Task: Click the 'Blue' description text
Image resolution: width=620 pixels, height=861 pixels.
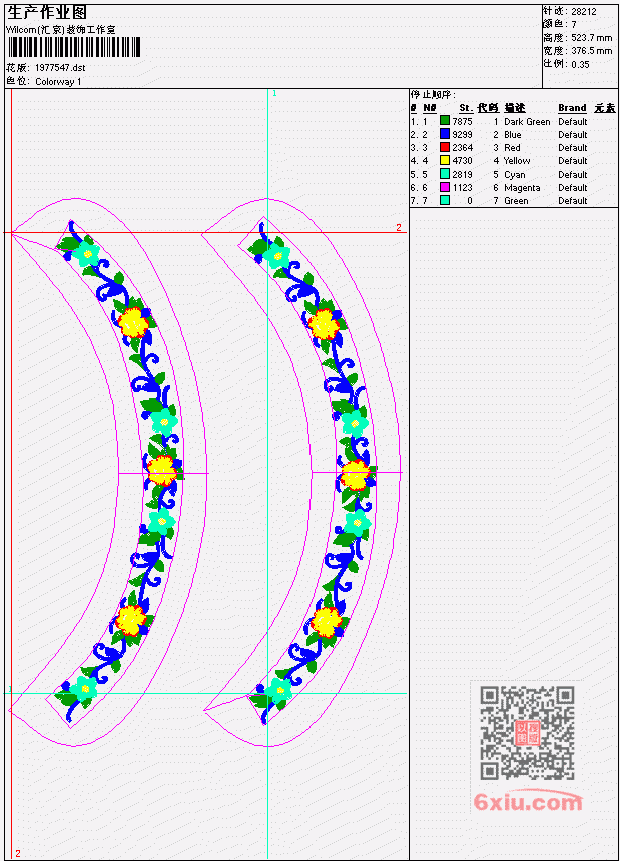Action: pyautogui.click(x=513, y=135)
